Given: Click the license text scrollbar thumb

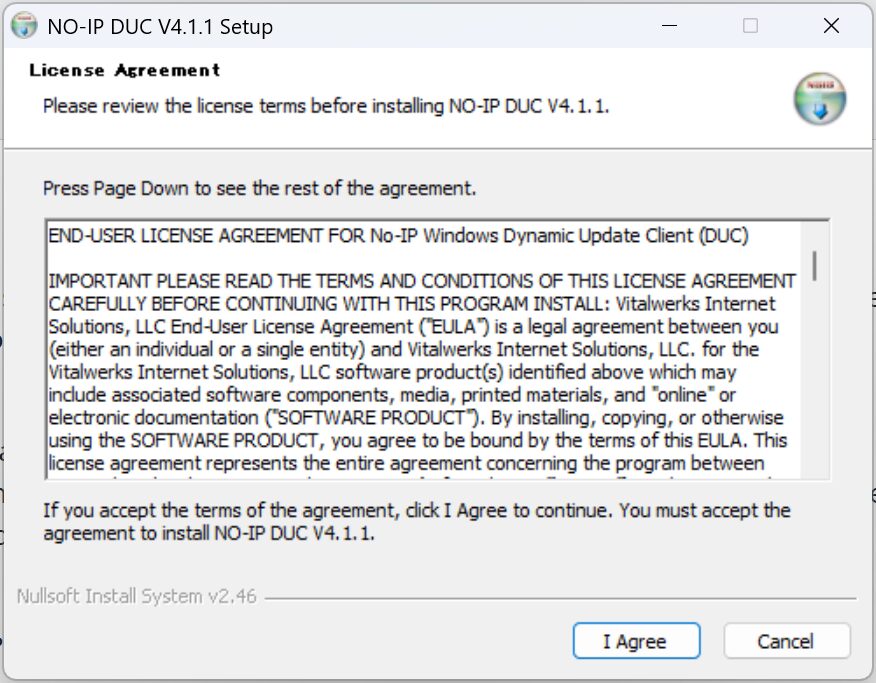Looking at the screenshot, I should 816,264.
